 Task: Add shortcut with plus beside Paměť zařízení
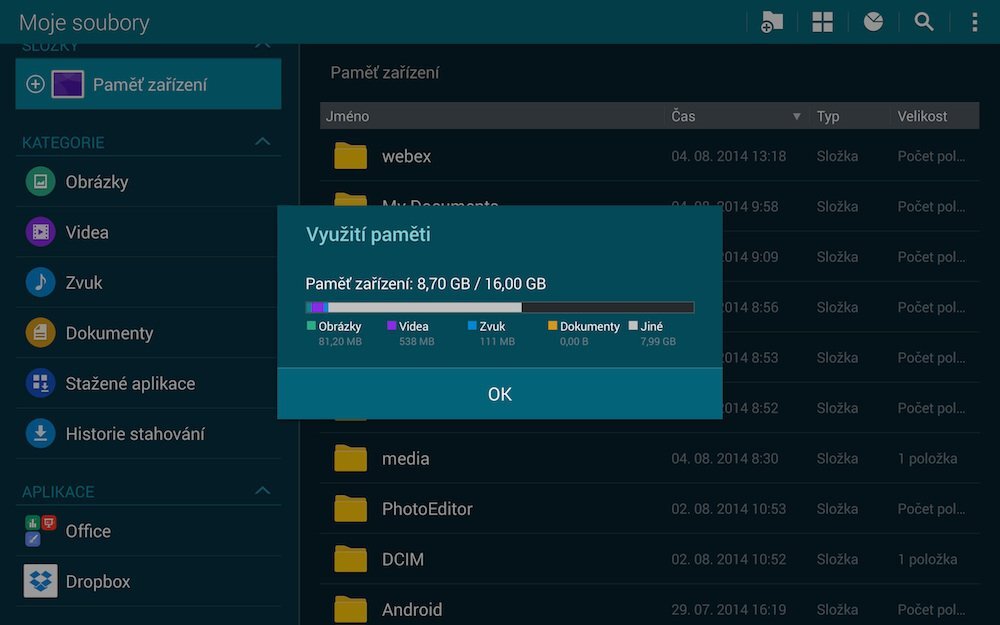[x=35, y=85]
